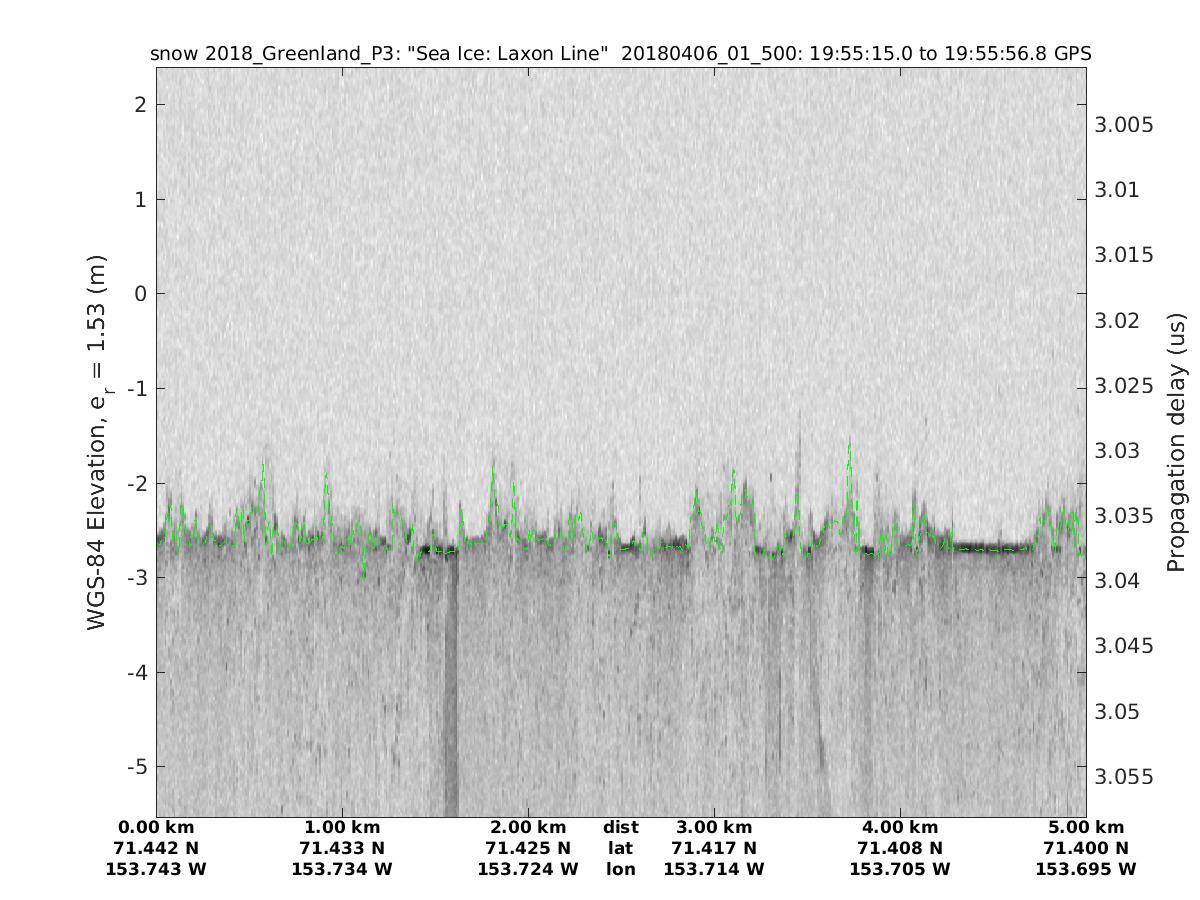
Task: Select the 0.00 km x-axis tick label
Action: click(x=156, y=827)
